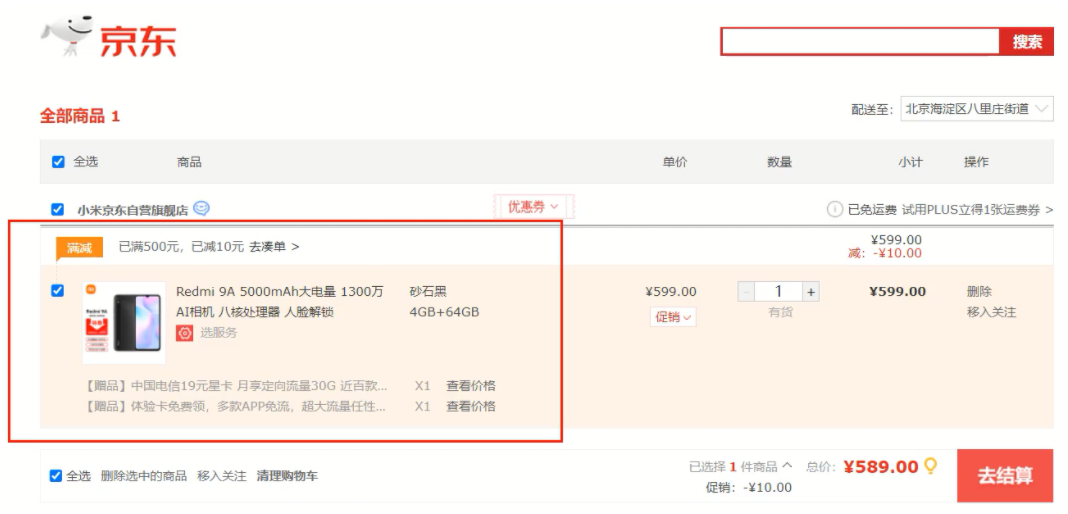Click the 搜索 search button
1068x514 pixels.
coord(1027,42)
